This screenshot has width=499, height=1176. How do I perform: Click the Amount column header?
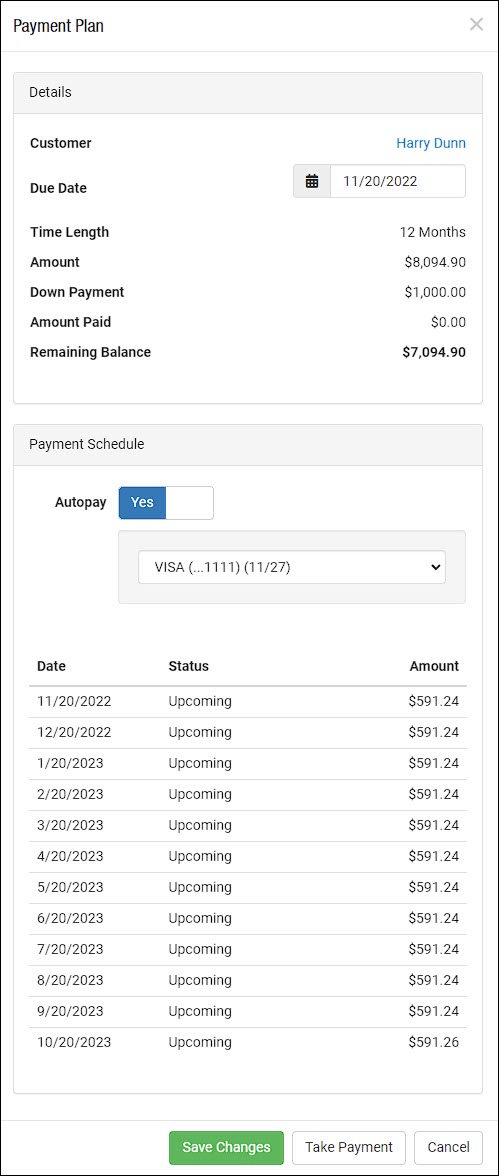click(x=434, y=666)
